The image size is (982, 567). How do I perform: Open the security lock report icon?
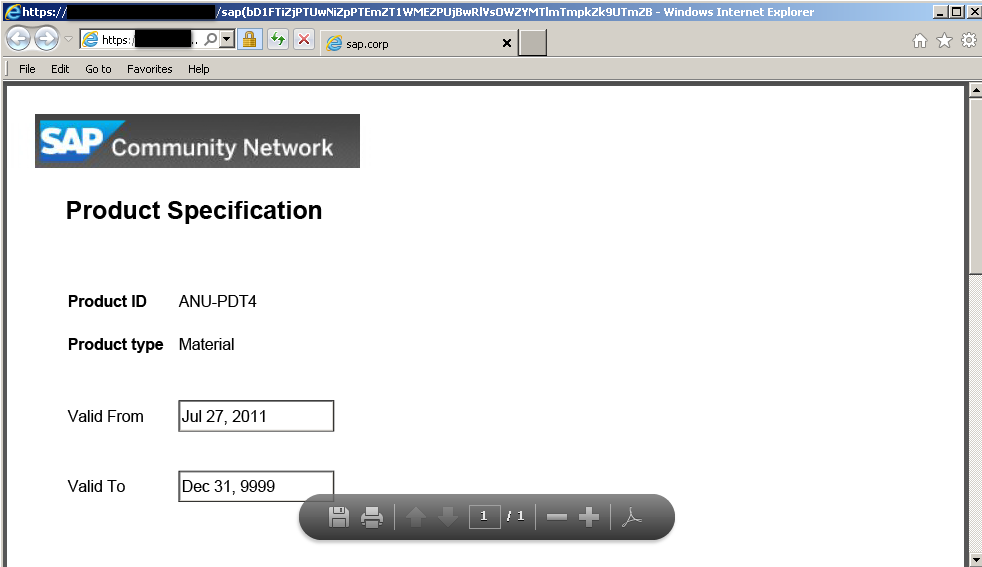click(249, 39)
